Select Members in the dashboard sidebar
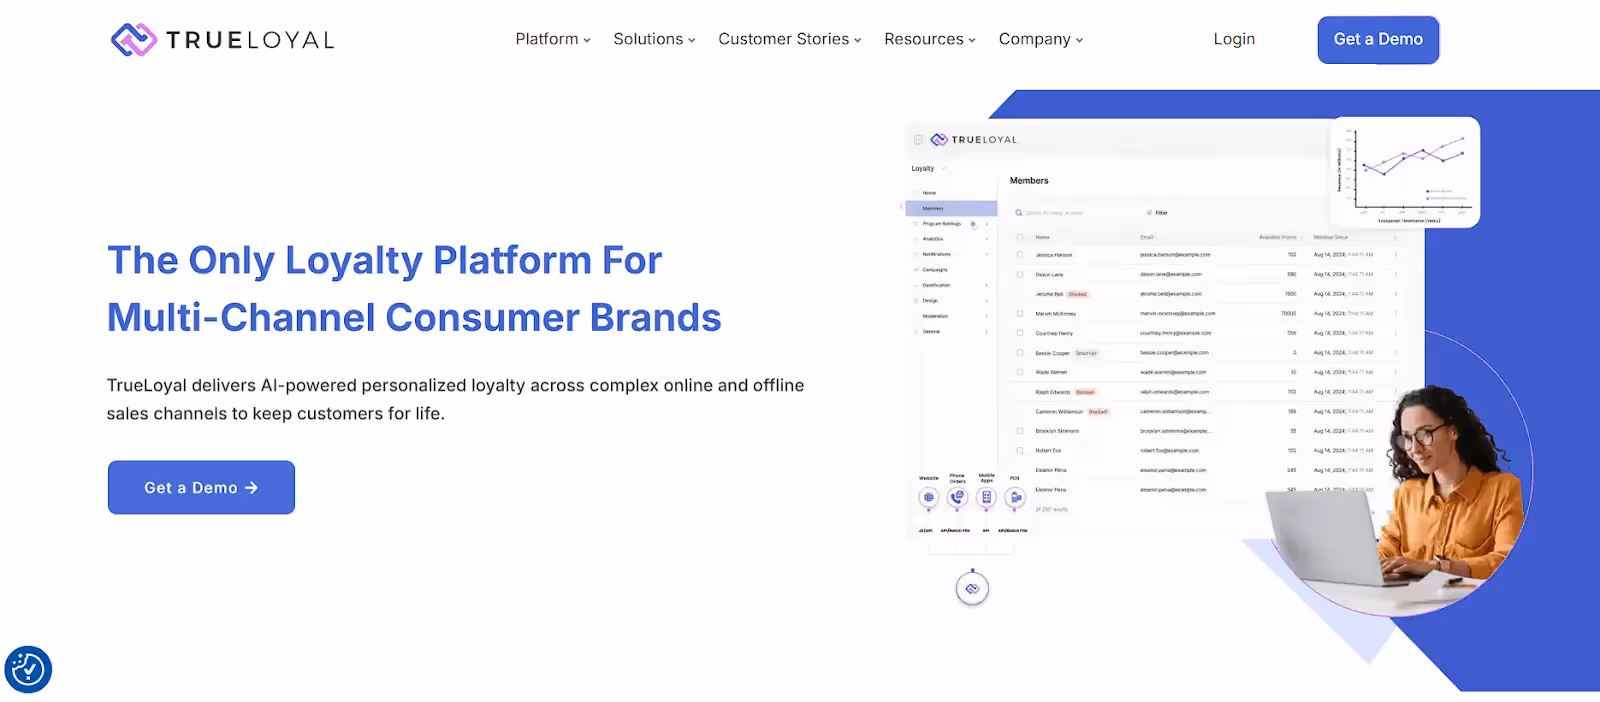The image size is (1600, 702). click(951, 208)
